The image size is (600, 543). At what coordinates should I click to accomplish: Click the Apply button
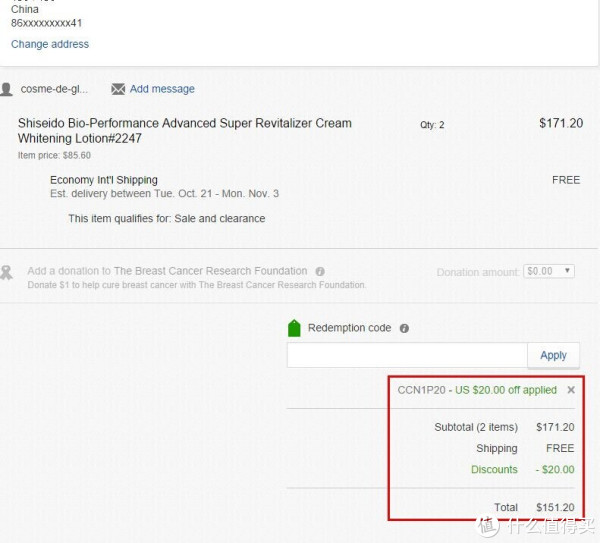[x=553, y=355]
